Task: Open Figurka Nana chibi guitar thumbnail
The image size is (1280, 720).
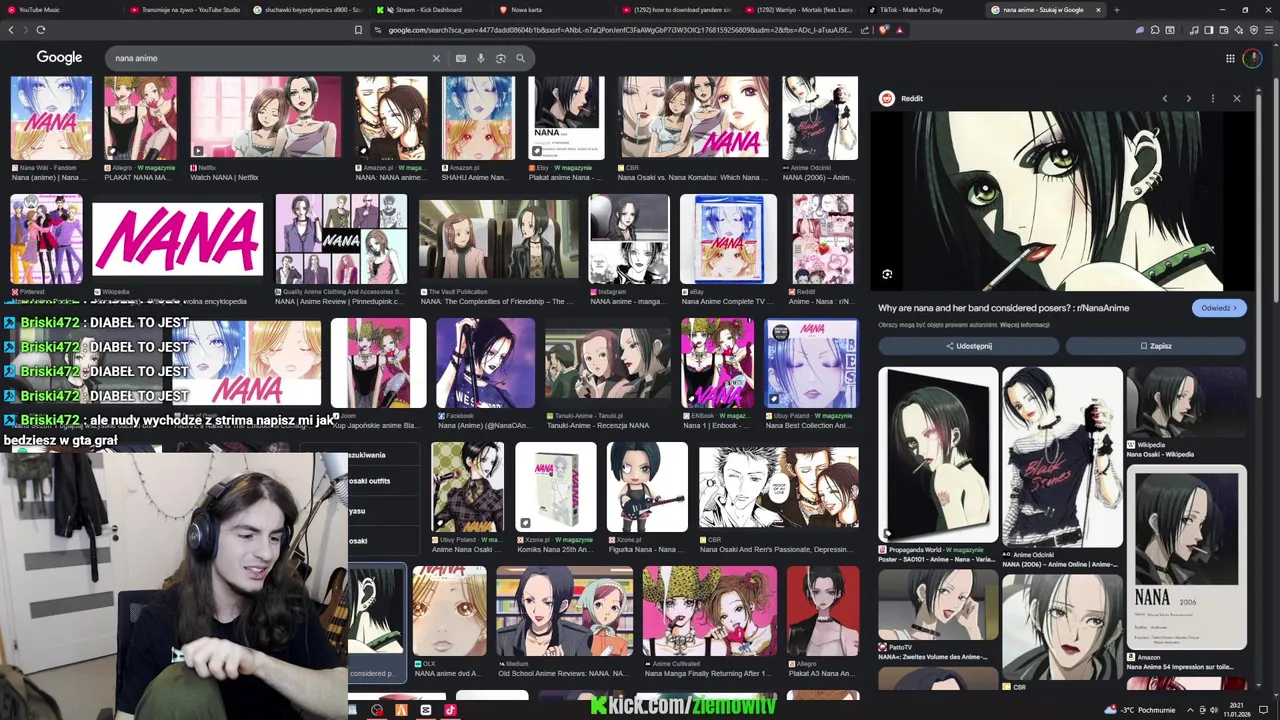Action: (647, 487)
